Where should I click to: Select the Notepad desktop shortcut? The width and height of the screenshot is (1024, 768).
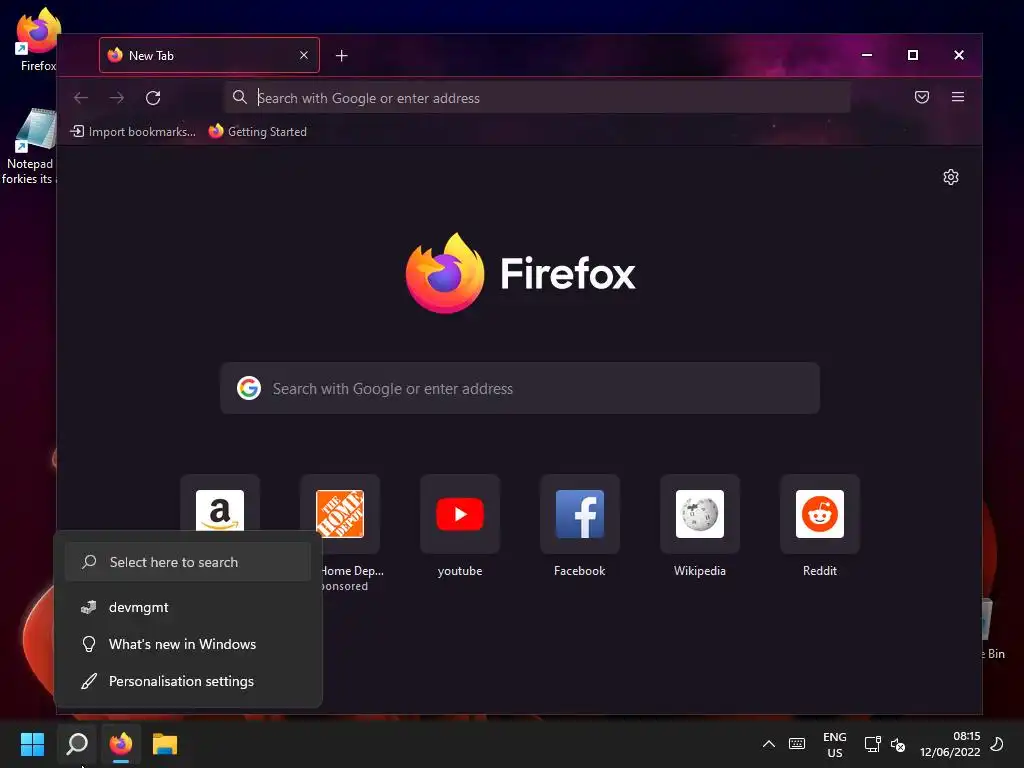(29, 147)
